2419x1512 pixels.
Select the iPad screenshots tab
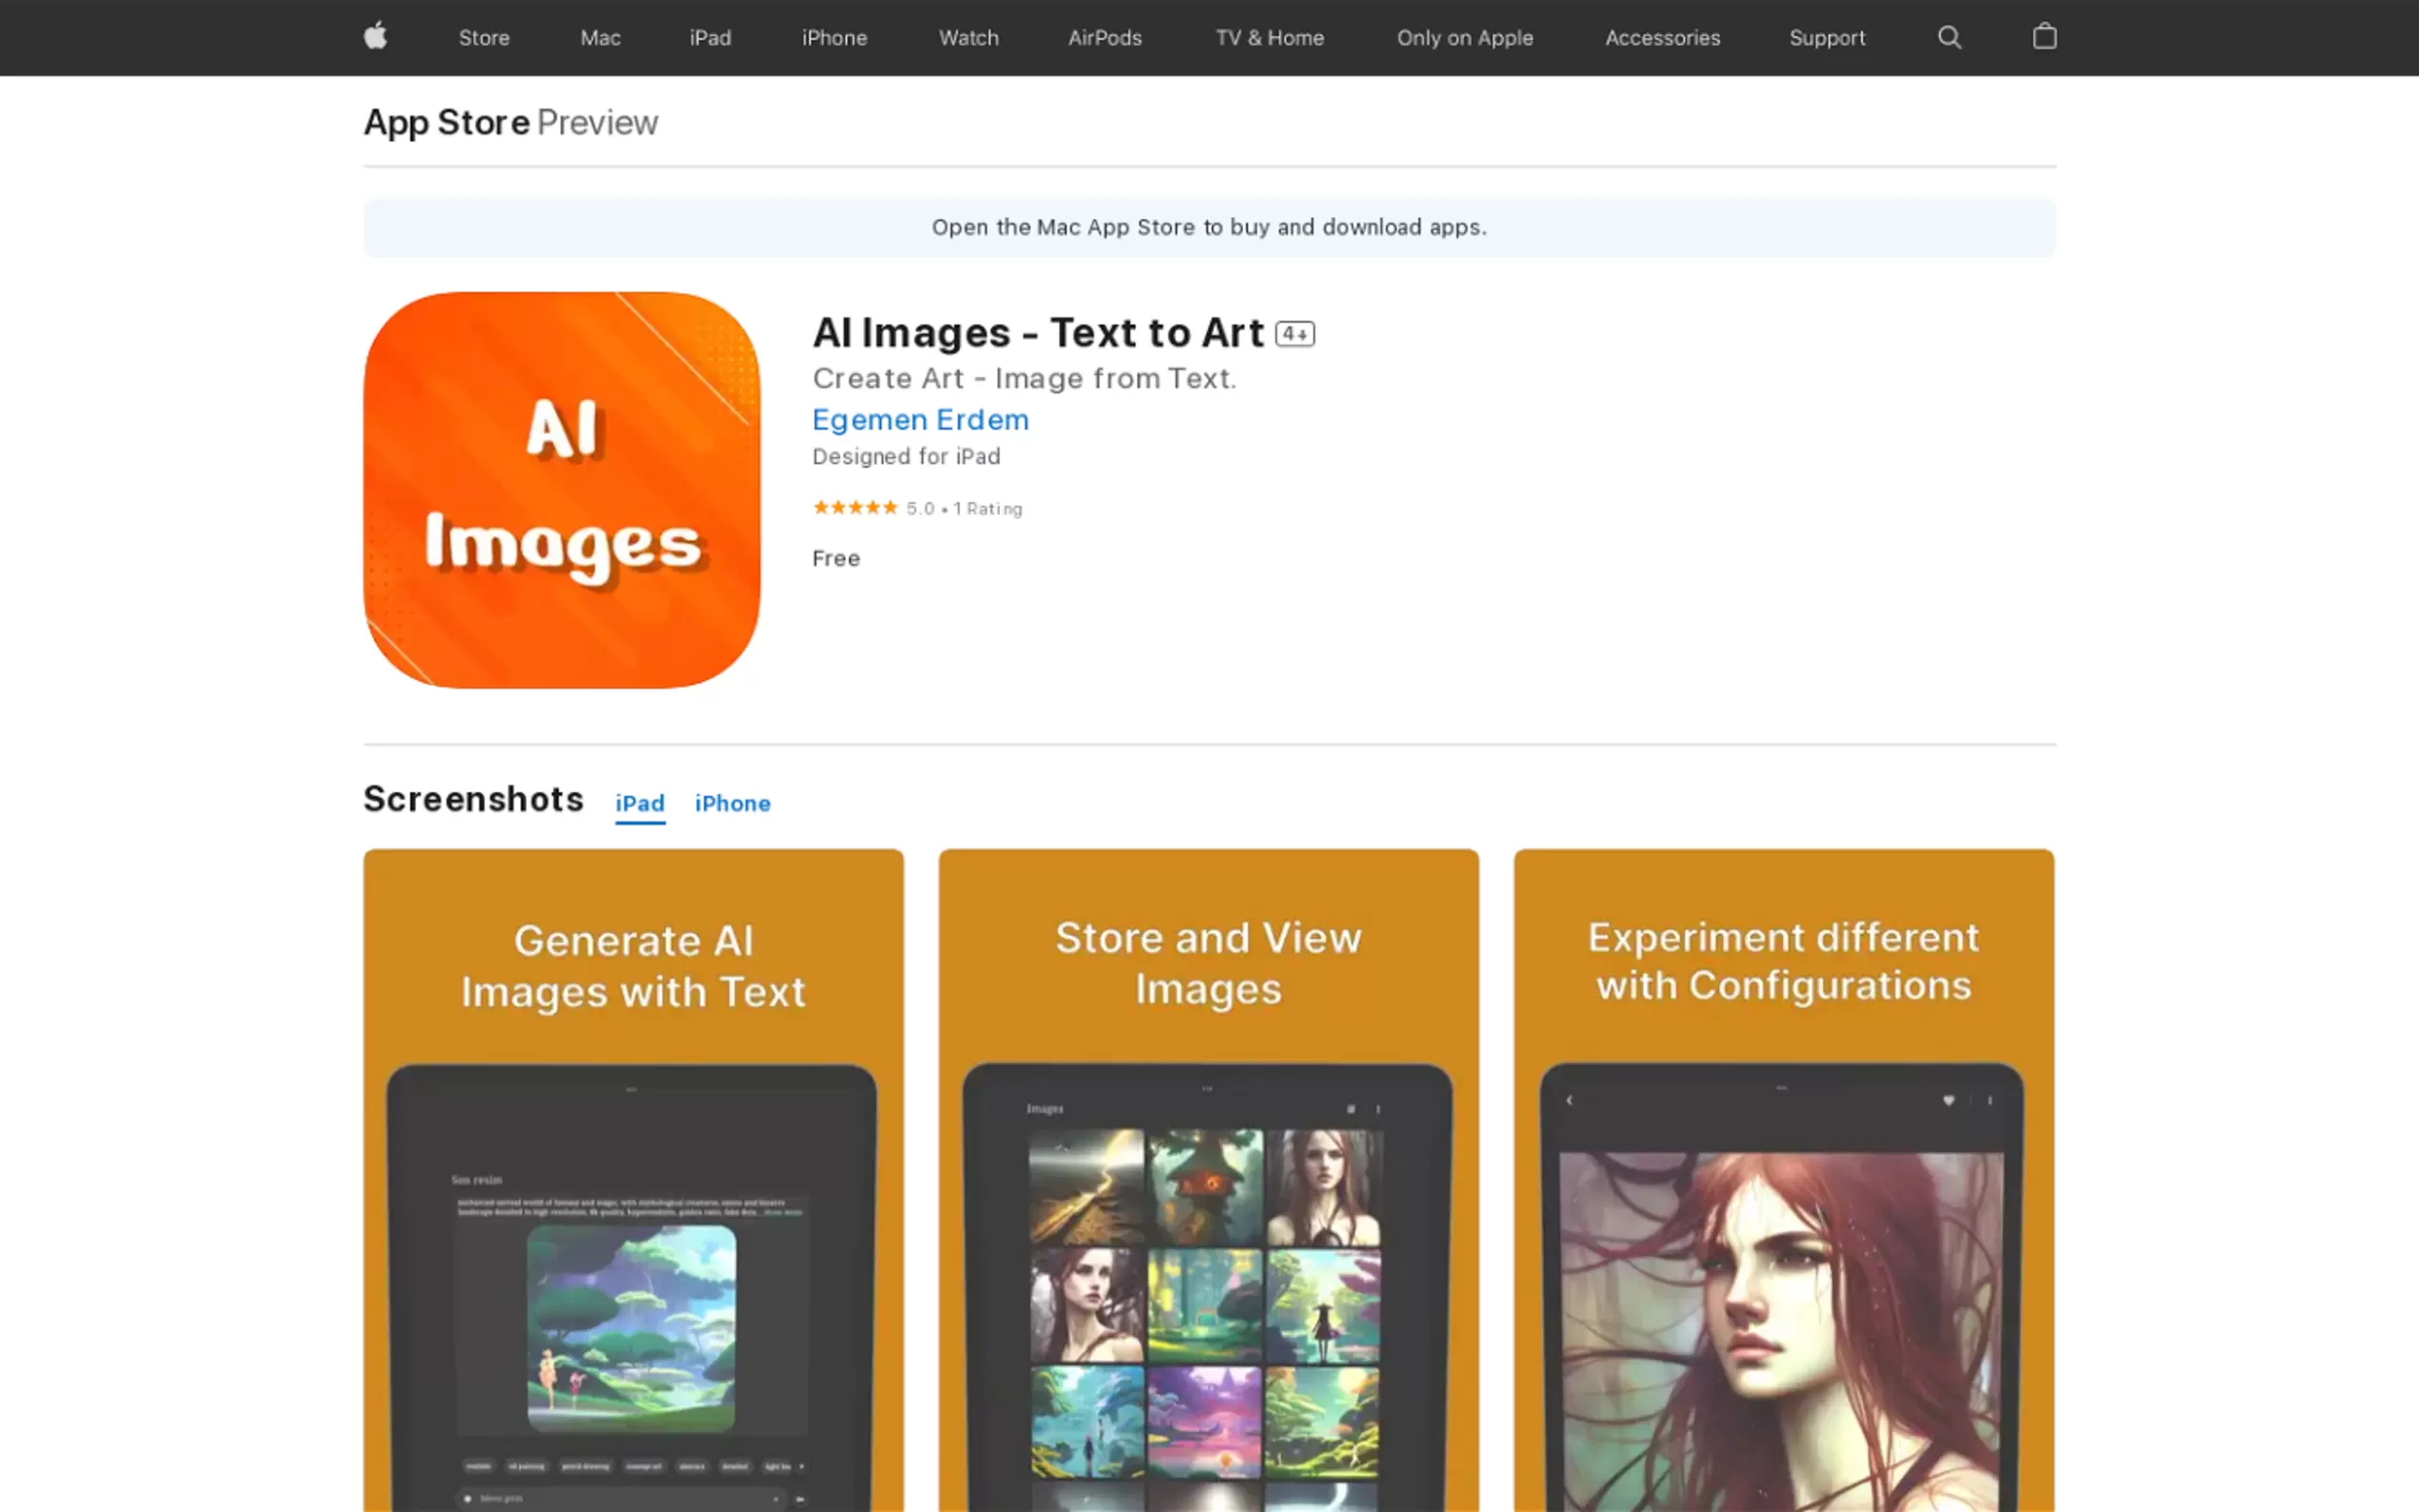(639, 803)
